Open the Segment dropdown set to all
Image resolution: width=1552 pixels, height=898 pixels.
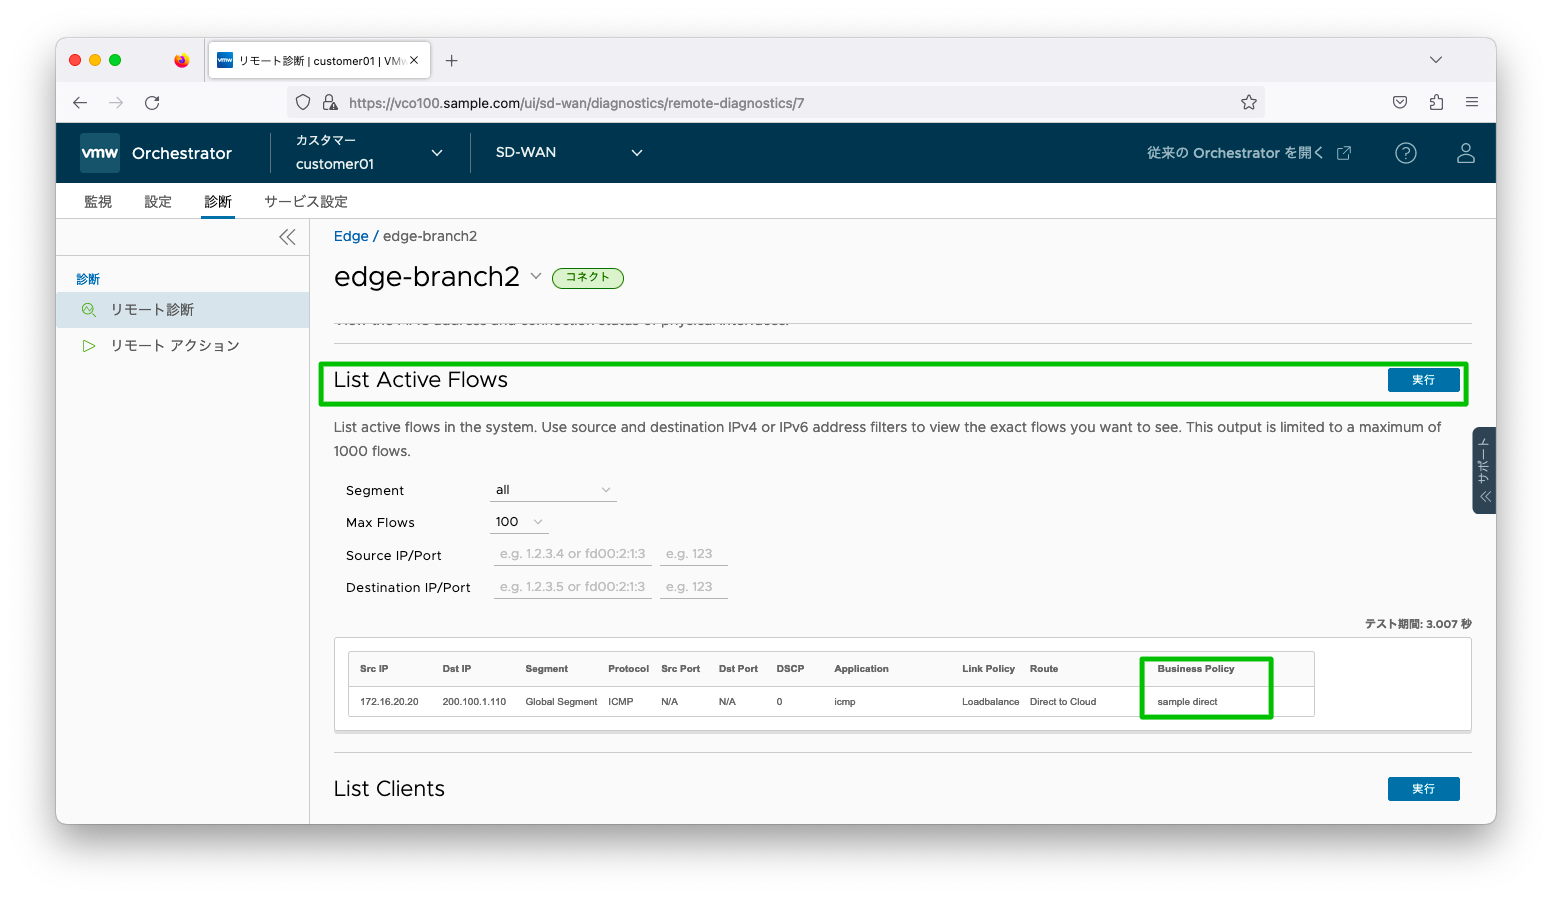click(553, 490)
